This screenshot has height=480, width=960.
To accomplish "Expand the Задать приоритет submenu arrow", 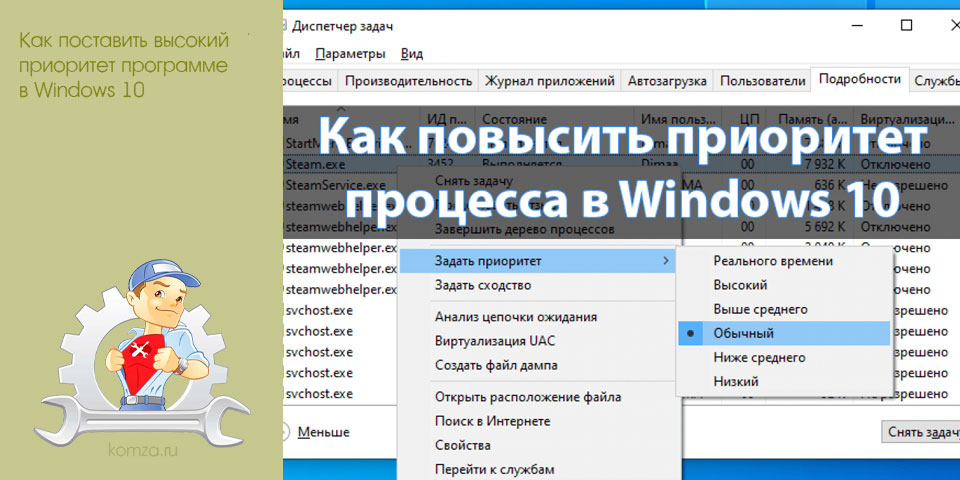I will pyautogui.click(x=666, y=261).
